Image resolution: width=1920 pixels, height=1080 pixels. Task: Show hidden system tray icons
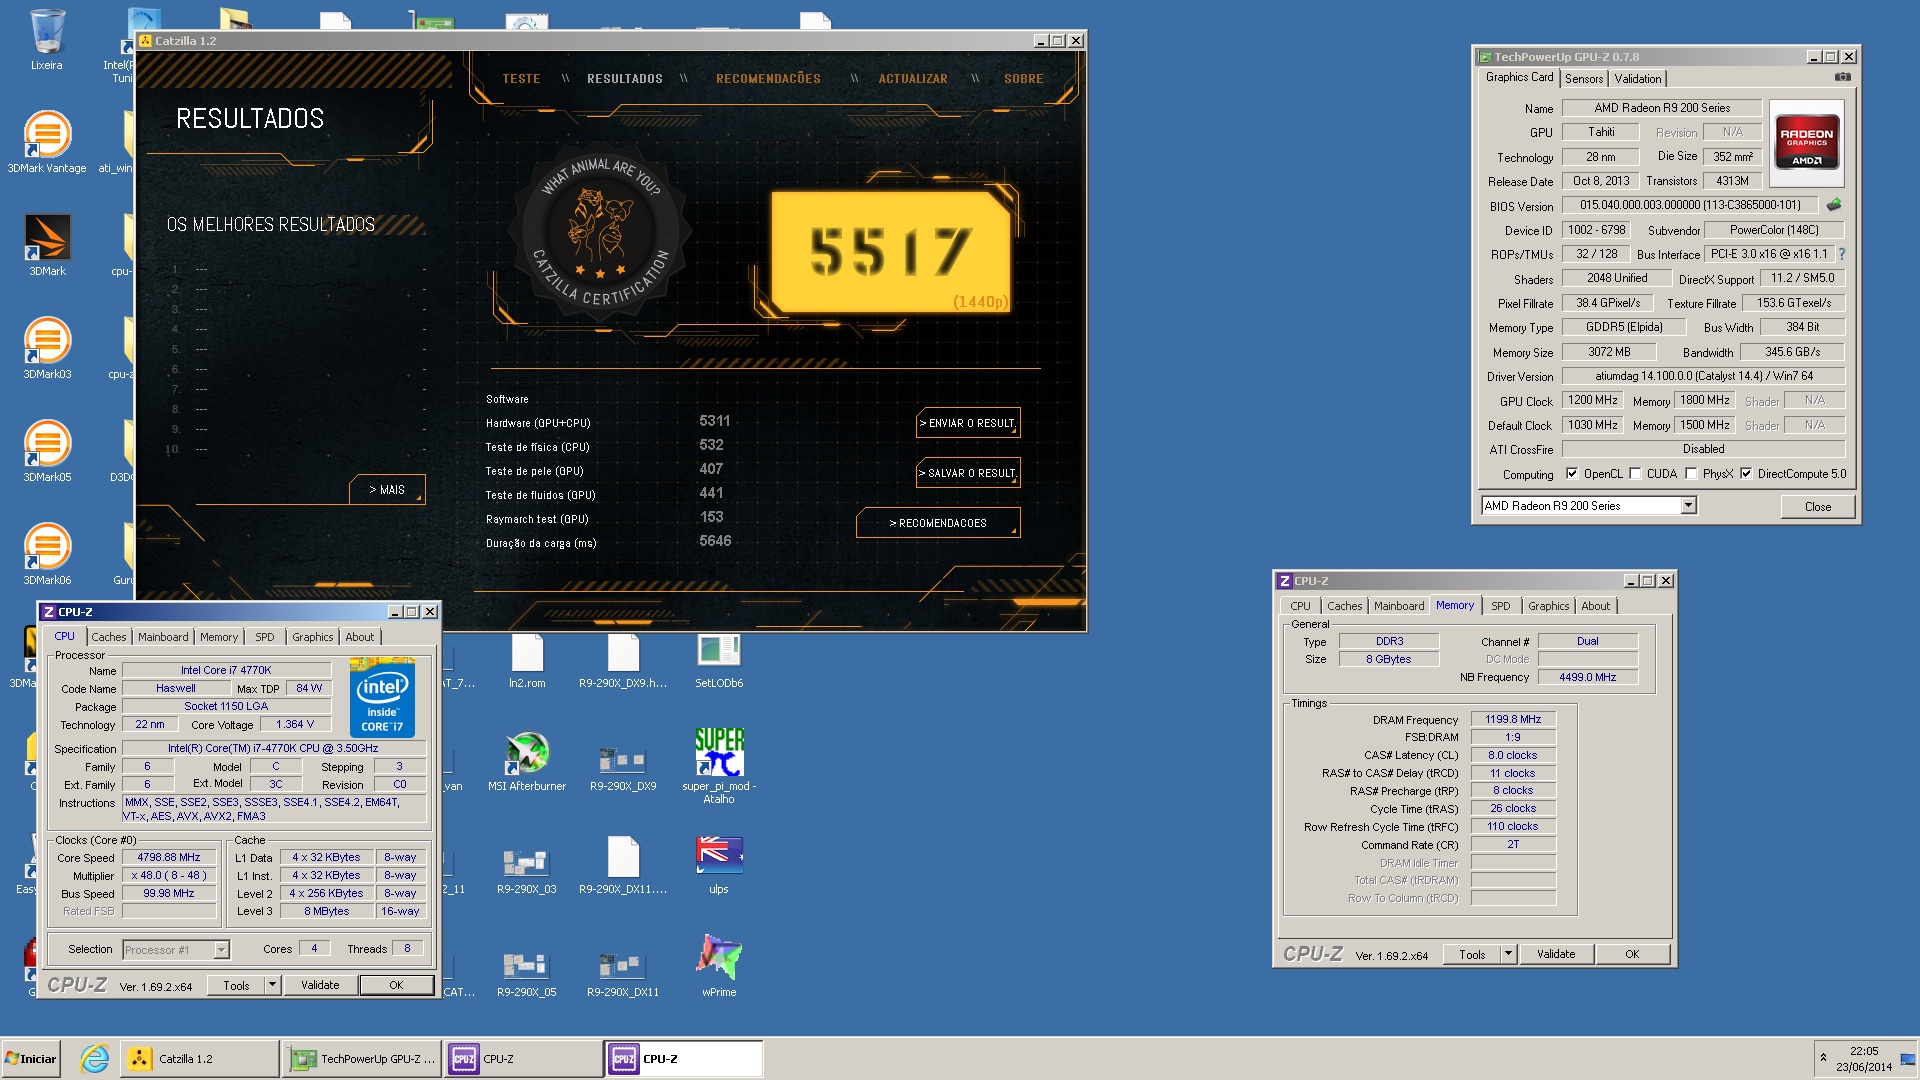[1823, 1058]
